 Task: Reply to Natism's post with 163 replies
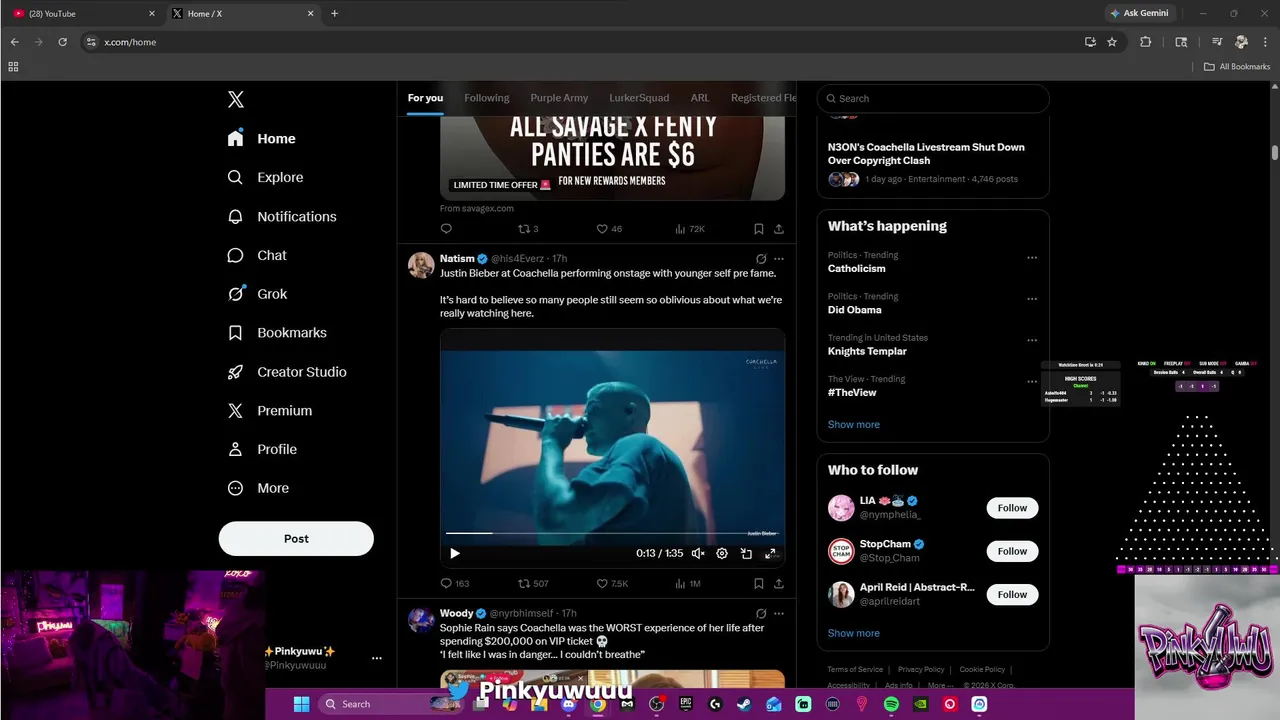tap(455, 583)
